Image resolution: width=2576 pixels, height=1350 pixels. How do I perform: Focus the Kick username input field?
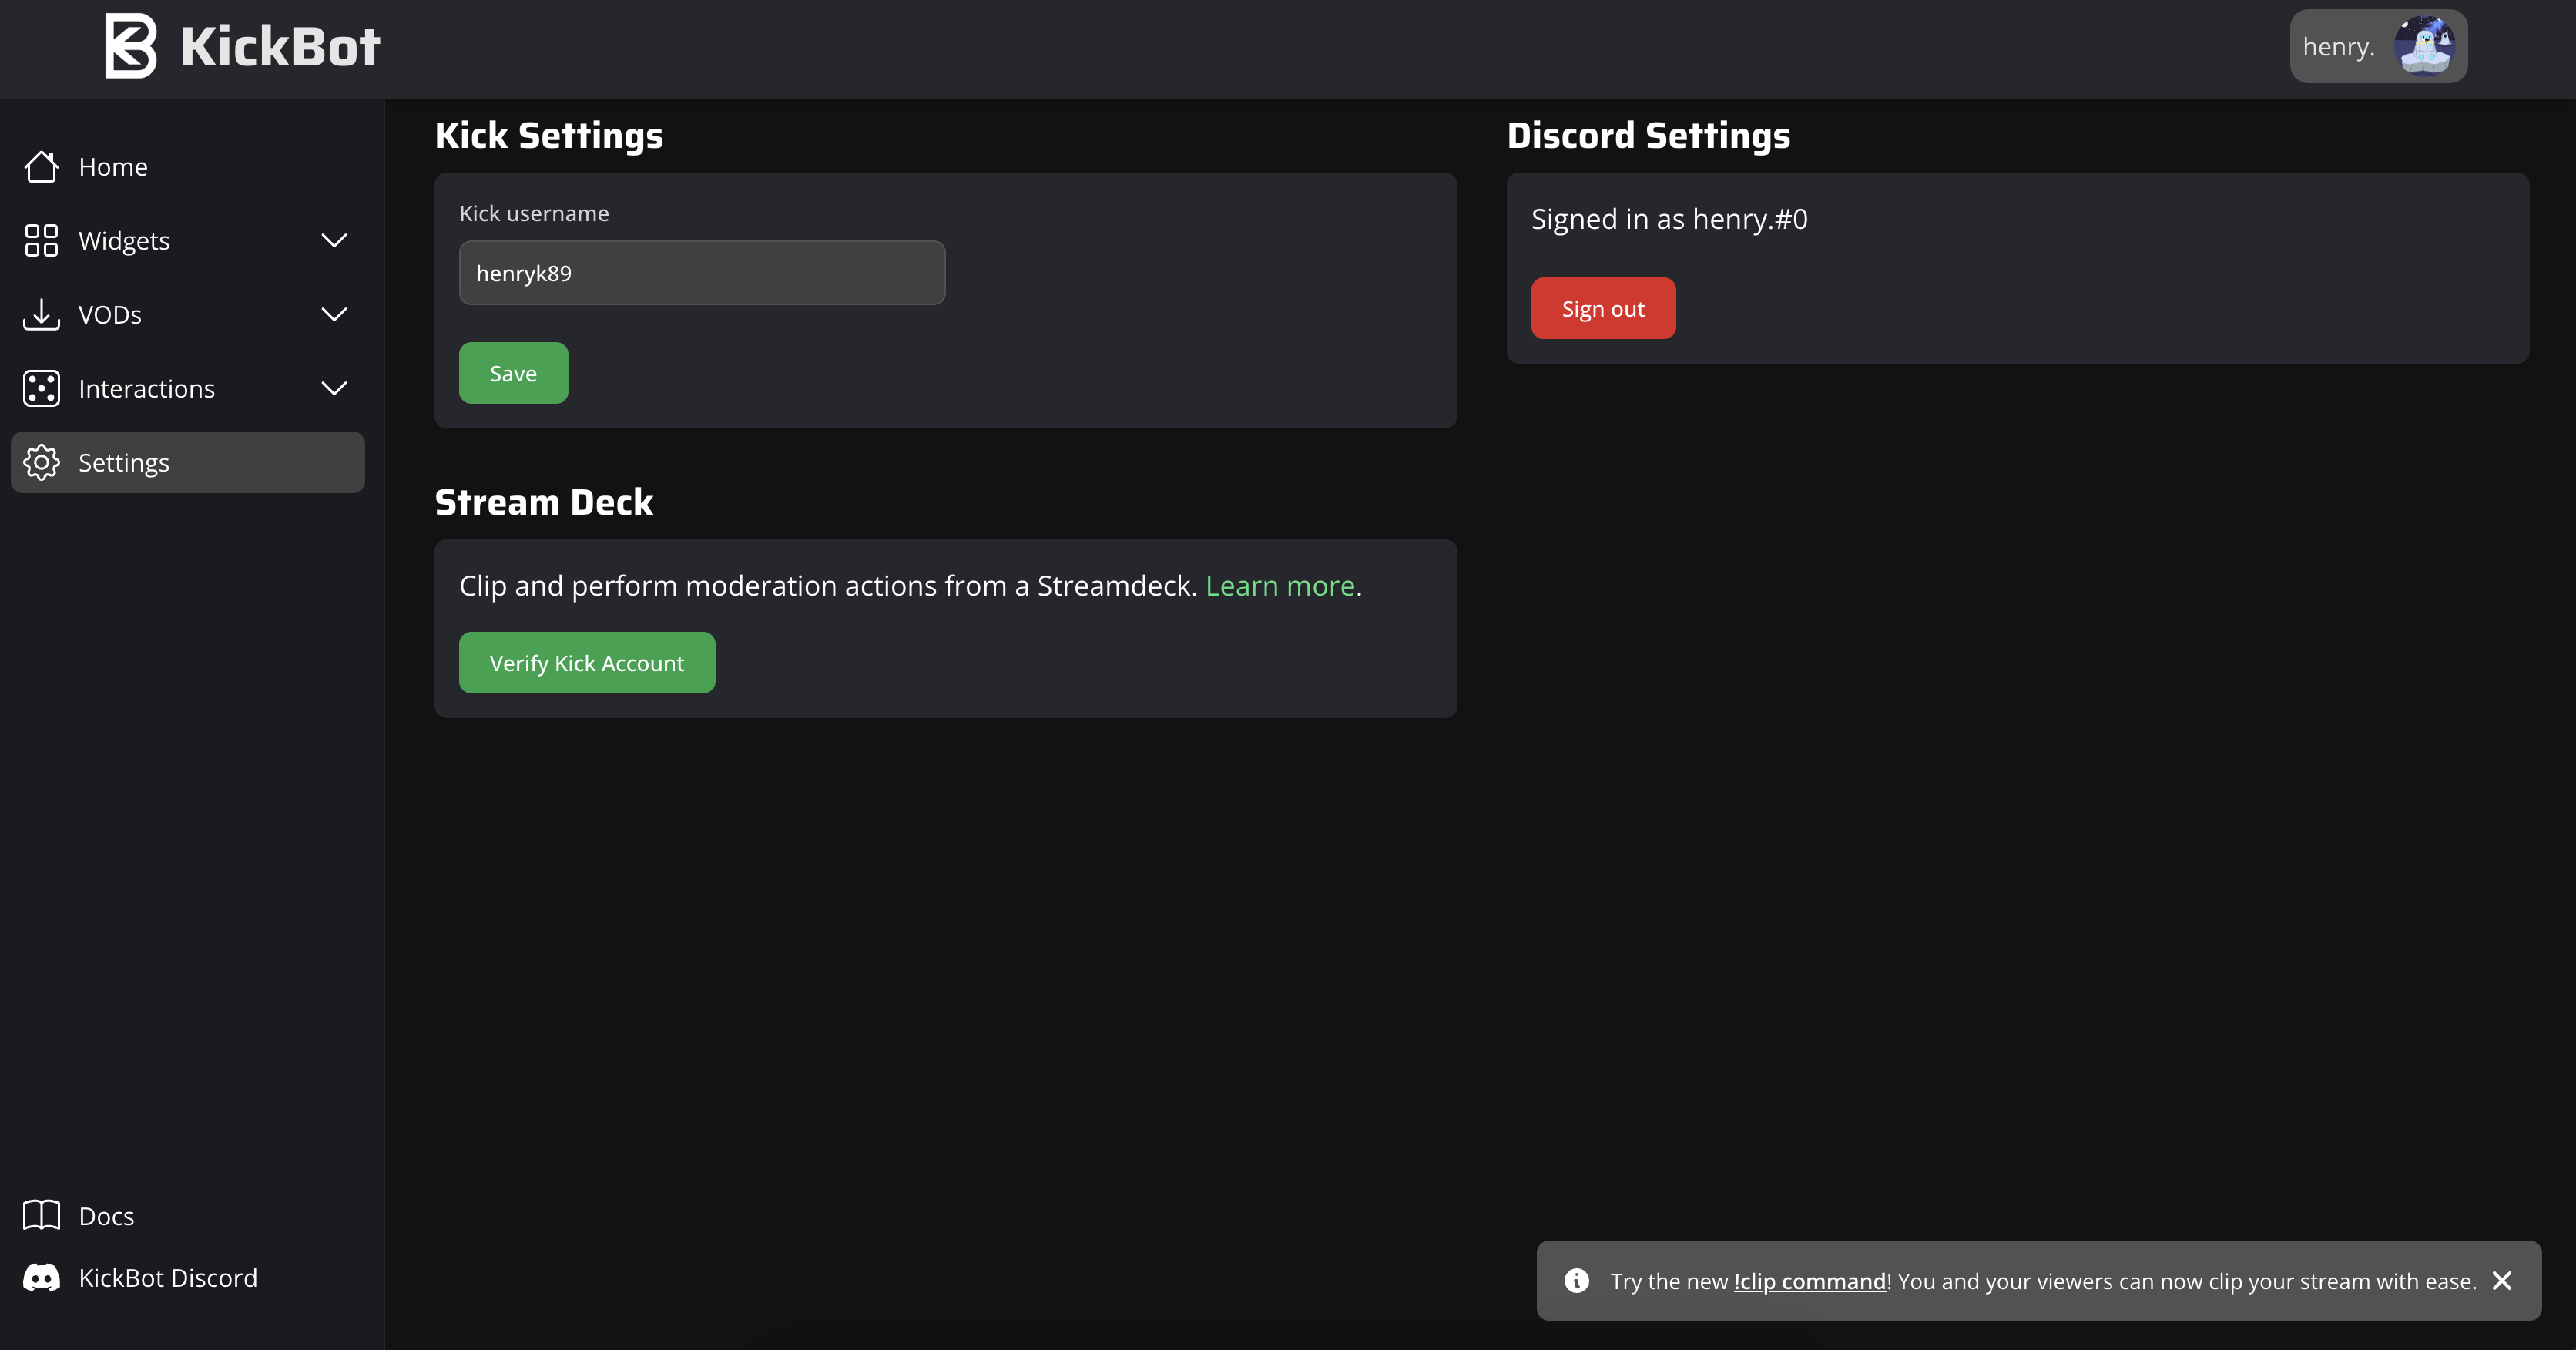[x=701, y=273]
